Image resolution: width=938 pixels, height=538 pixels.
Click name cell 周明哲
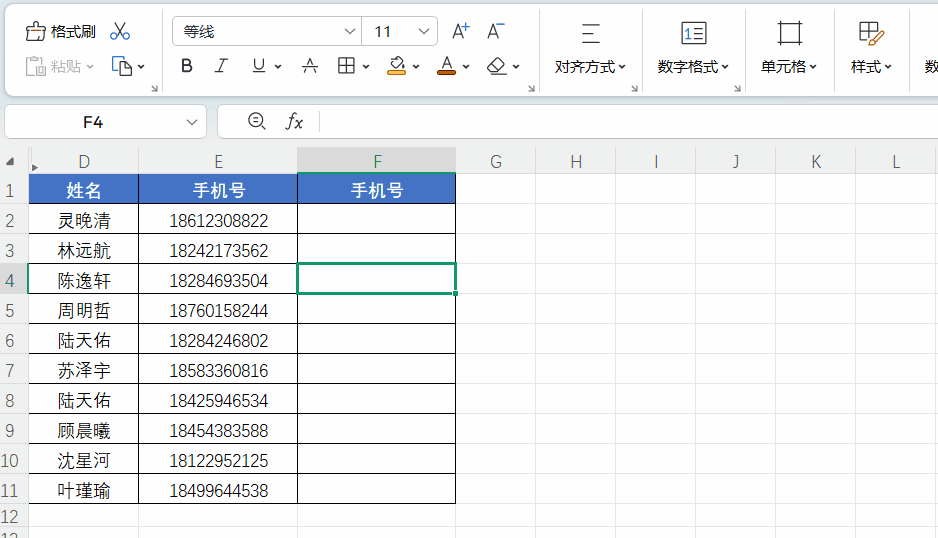tap(84, 310)
